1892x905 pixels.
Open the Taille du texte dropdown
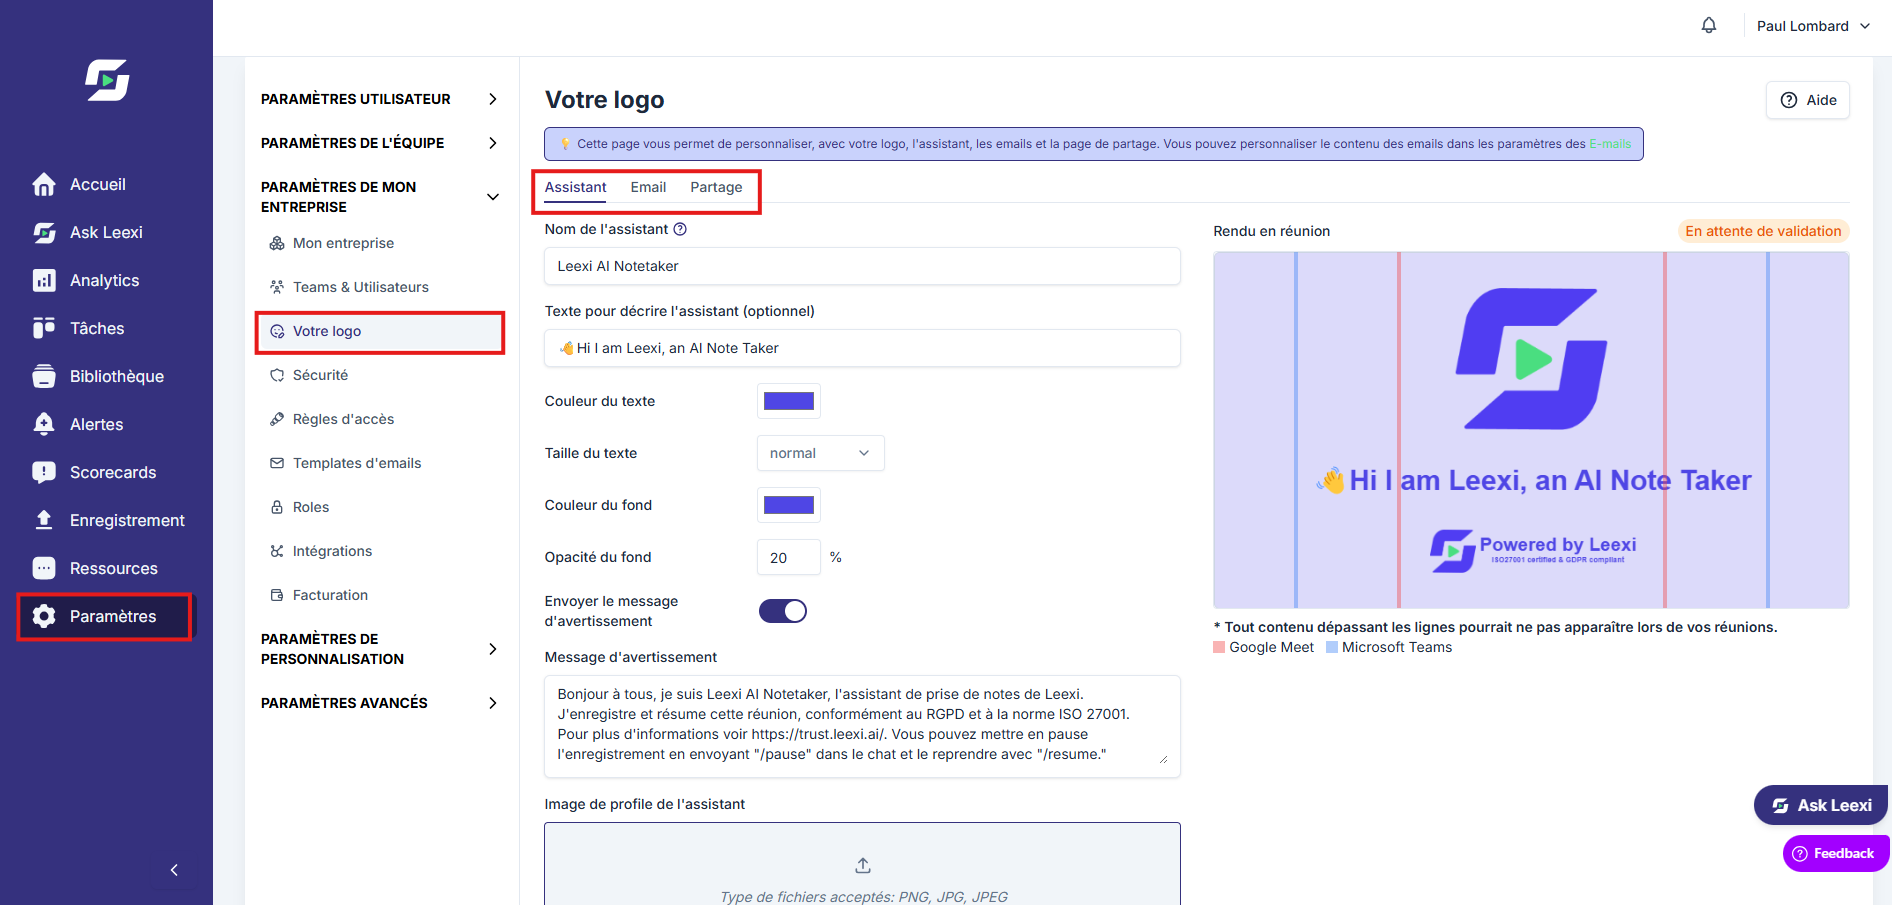tap(820, 453)
